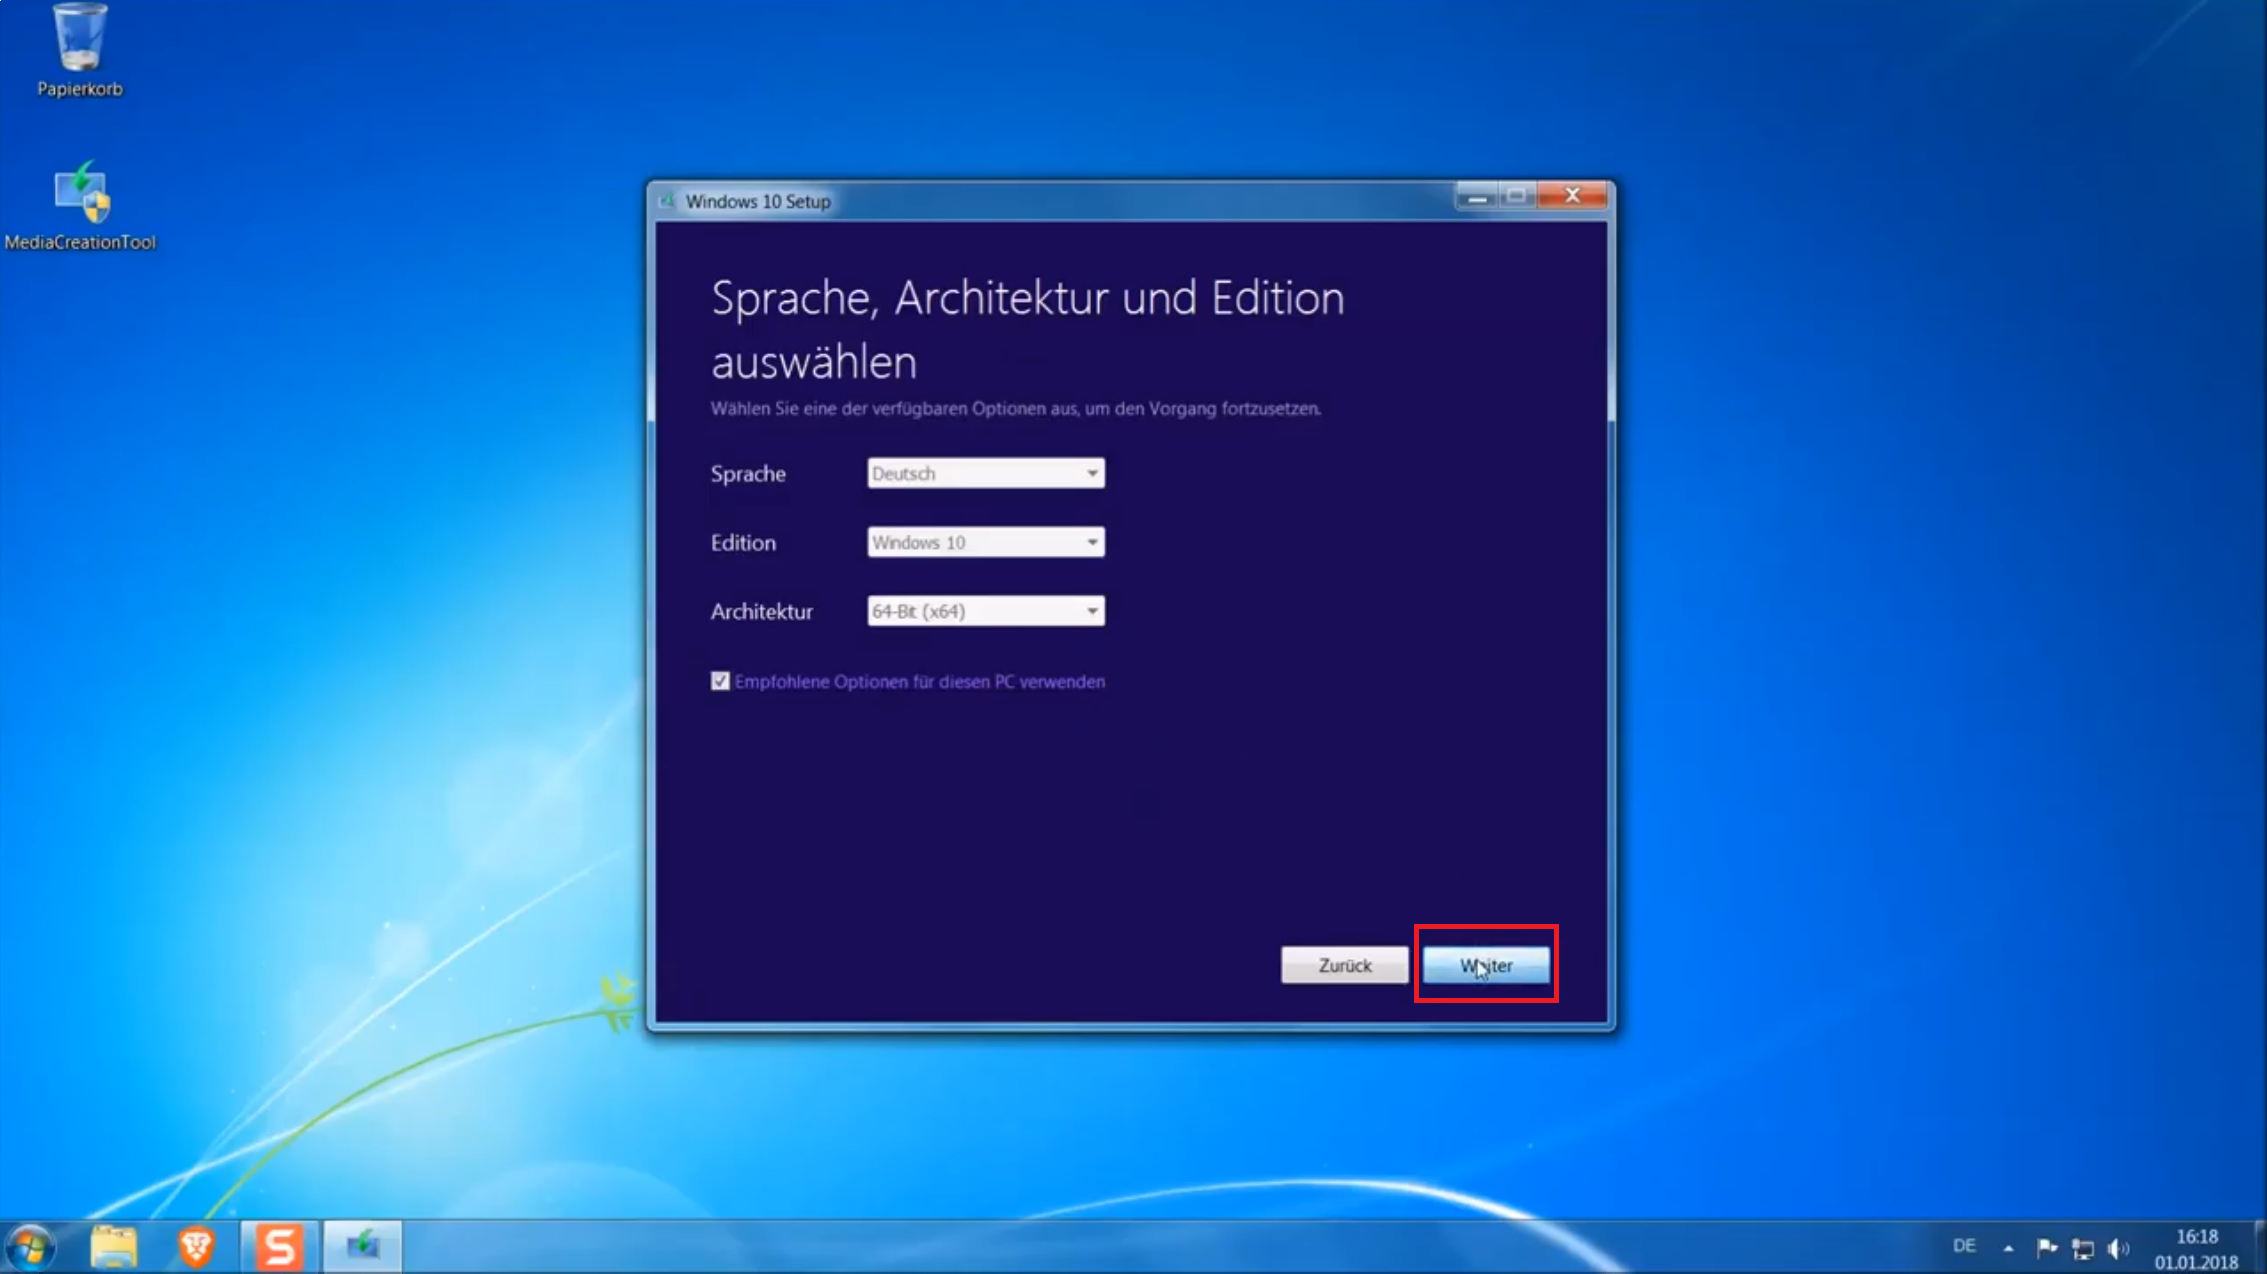Open the orange S application in taskbar
This screenshot has height=1274, width=2267.
point(279,1247)
